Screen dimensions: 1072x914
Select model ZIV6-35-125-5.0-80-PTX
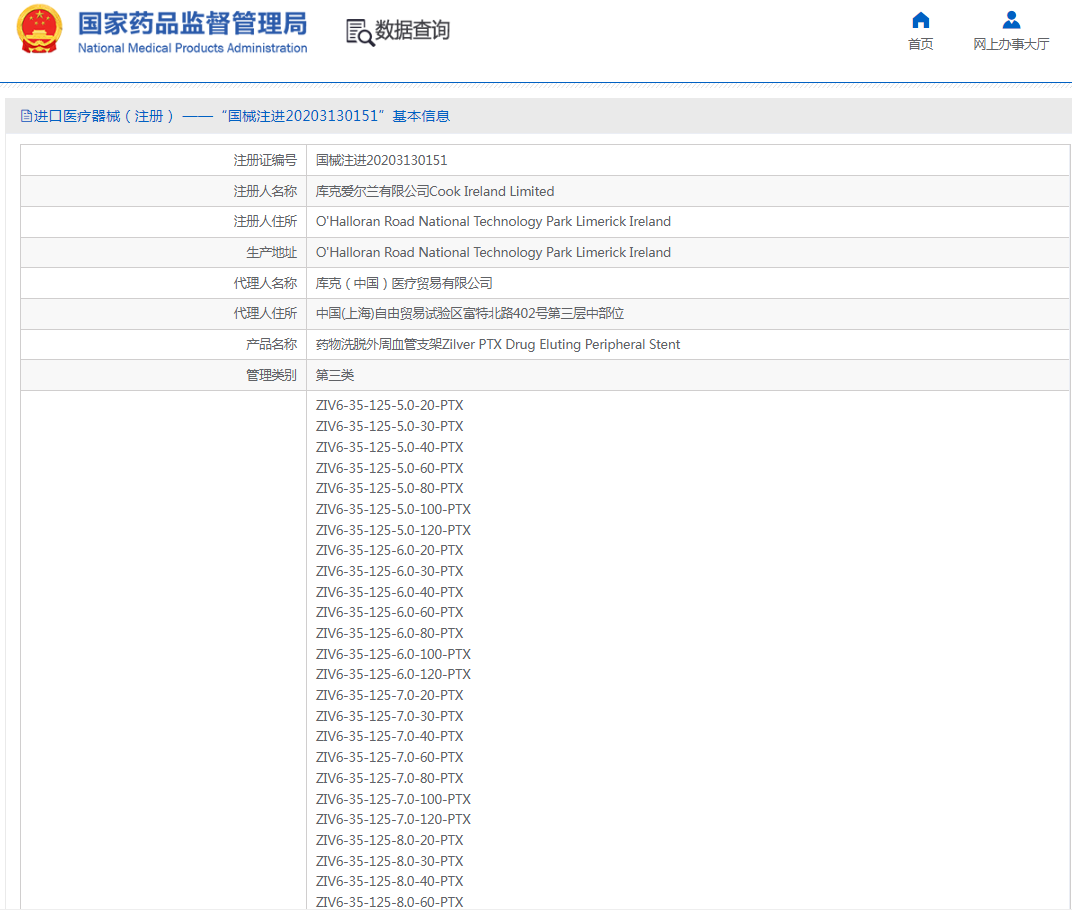tap(389, 488)
